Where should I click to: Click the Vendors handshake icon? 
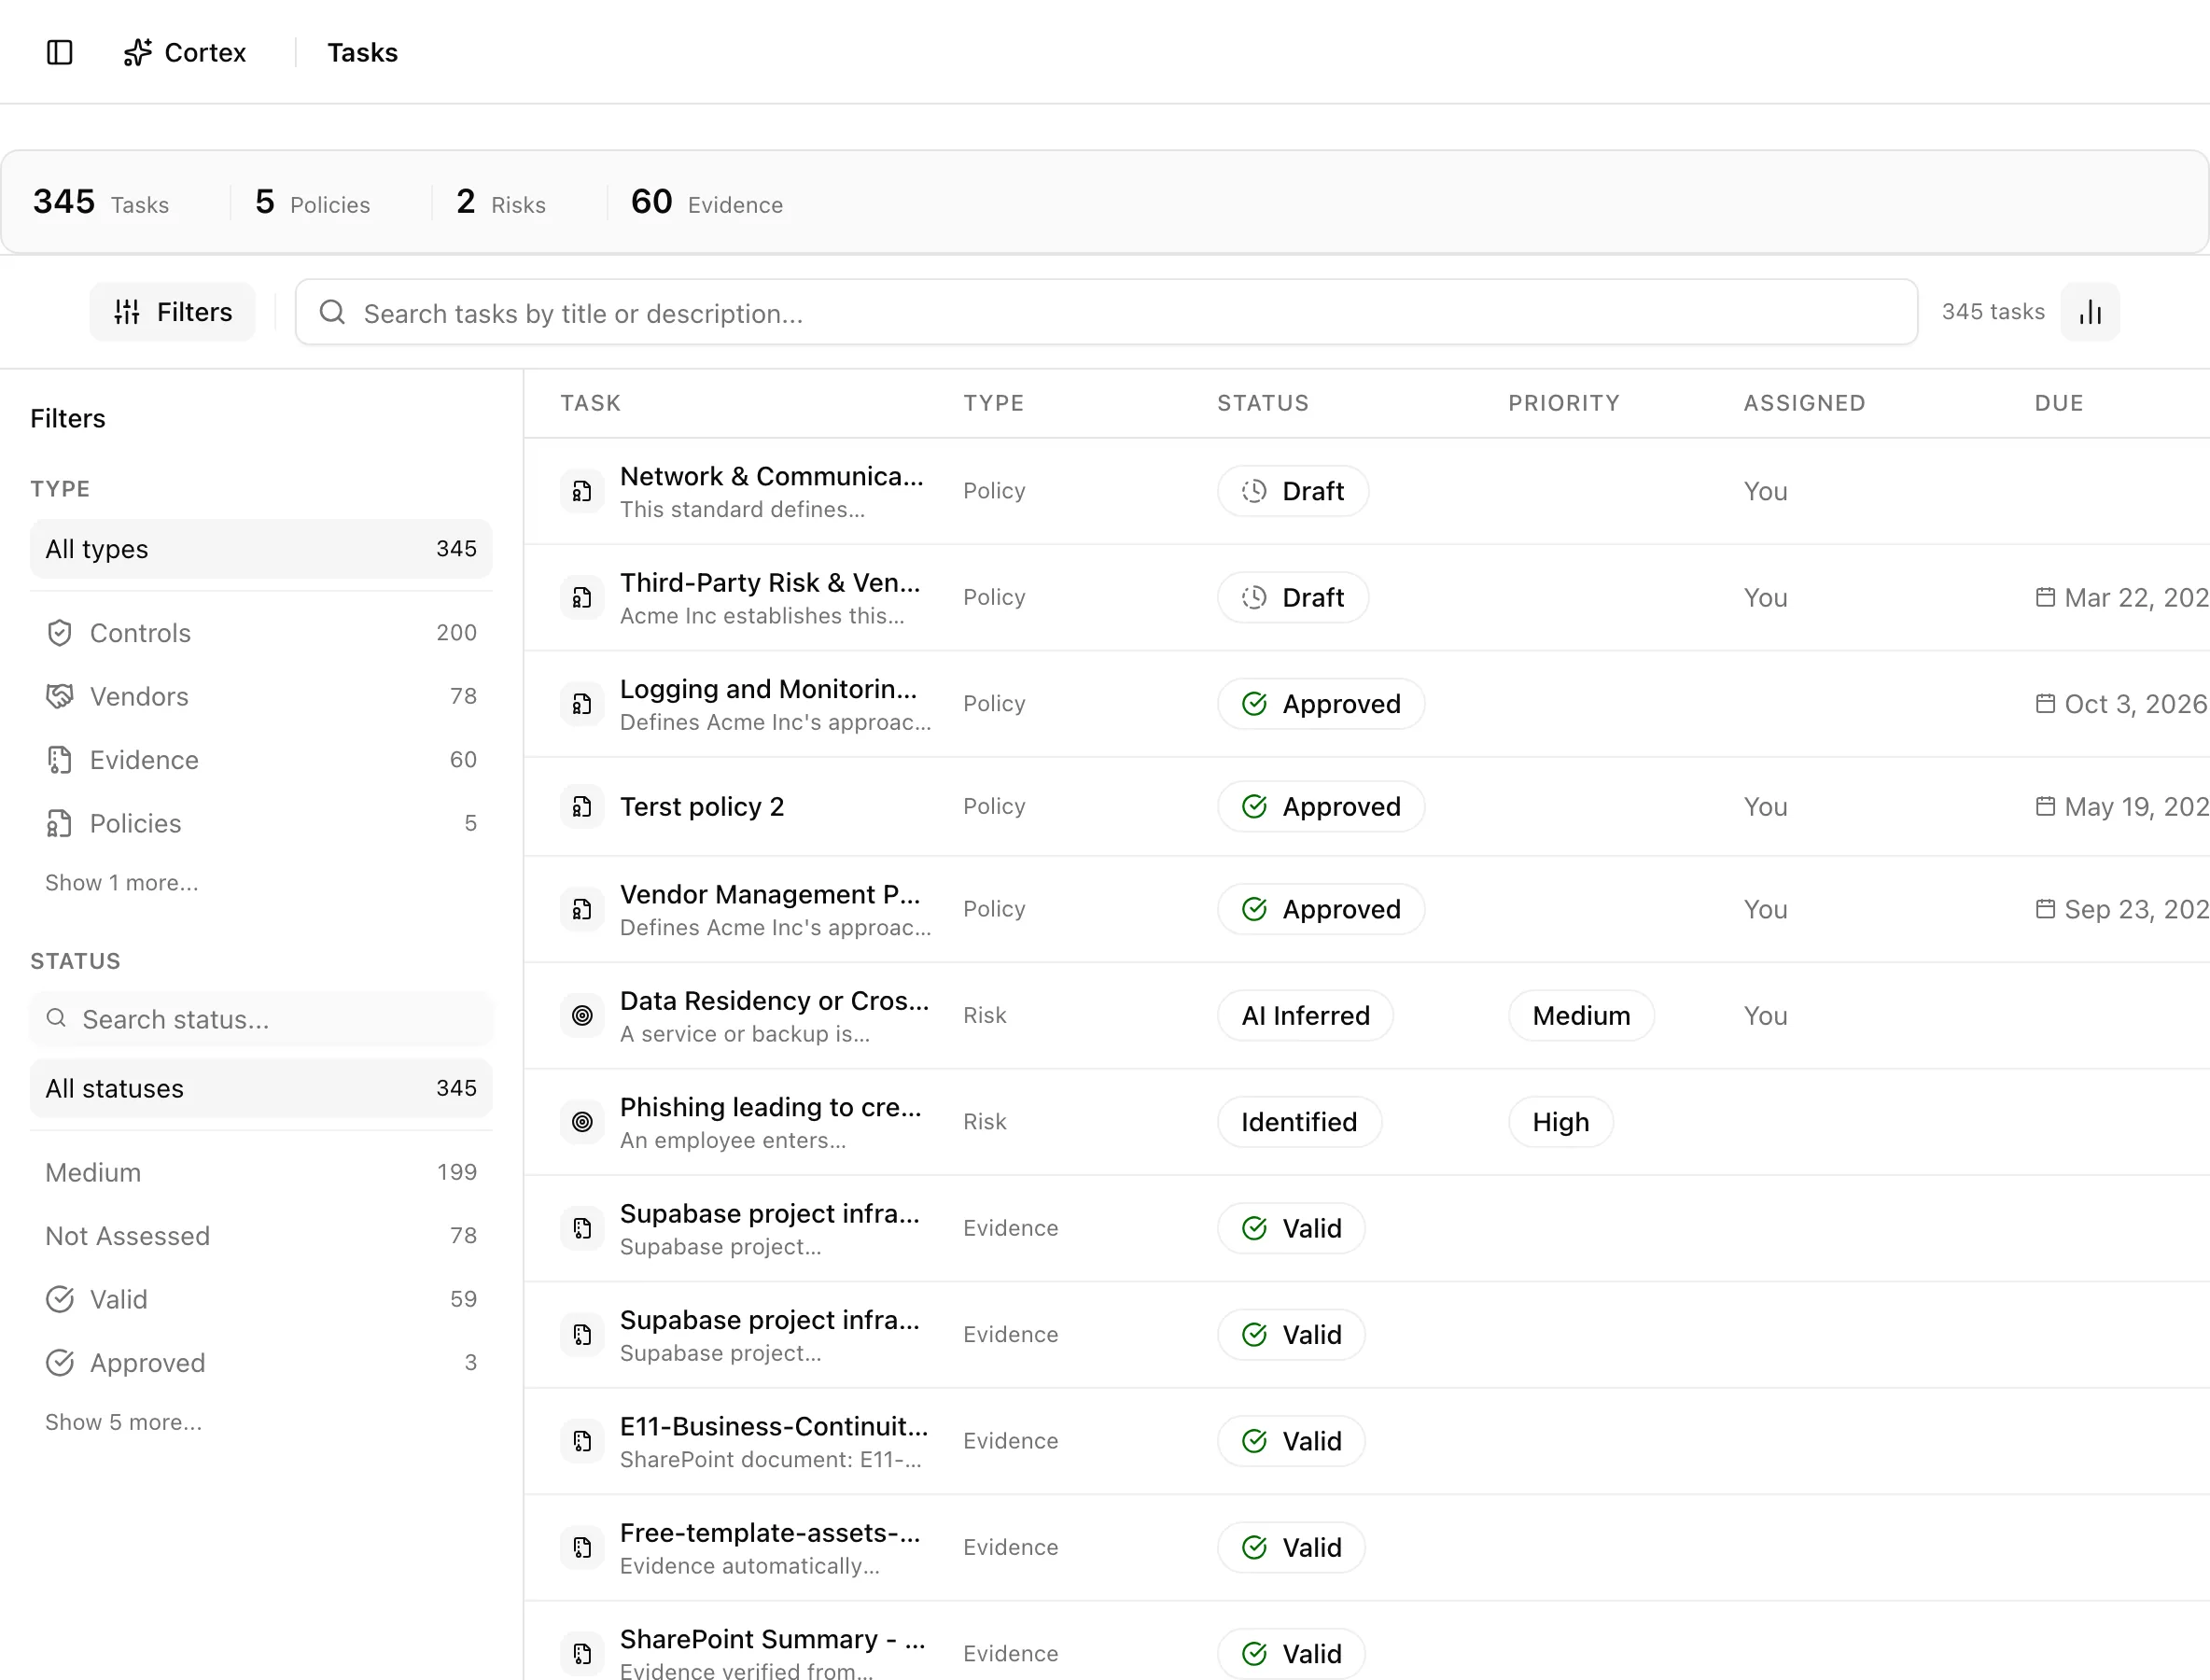[x=60, y=696]
